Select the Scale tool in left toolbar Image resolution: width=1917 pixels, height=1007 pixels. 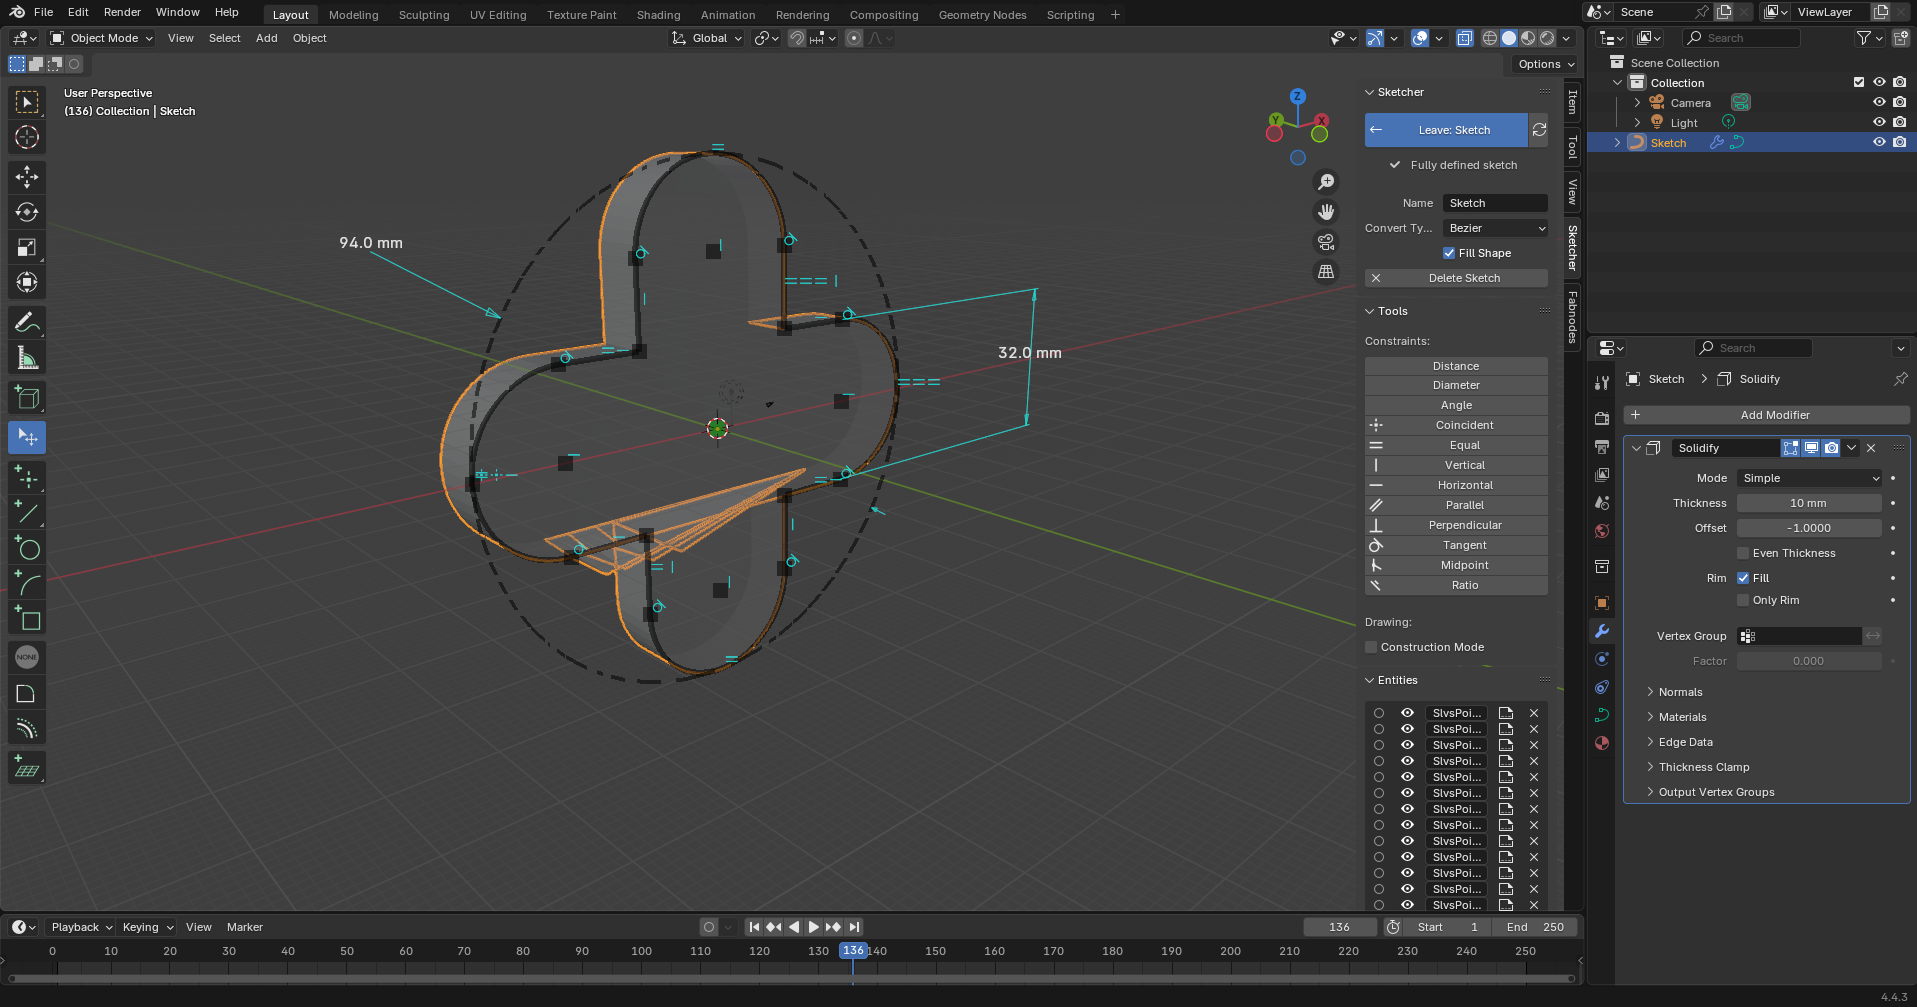click(27, 247)
